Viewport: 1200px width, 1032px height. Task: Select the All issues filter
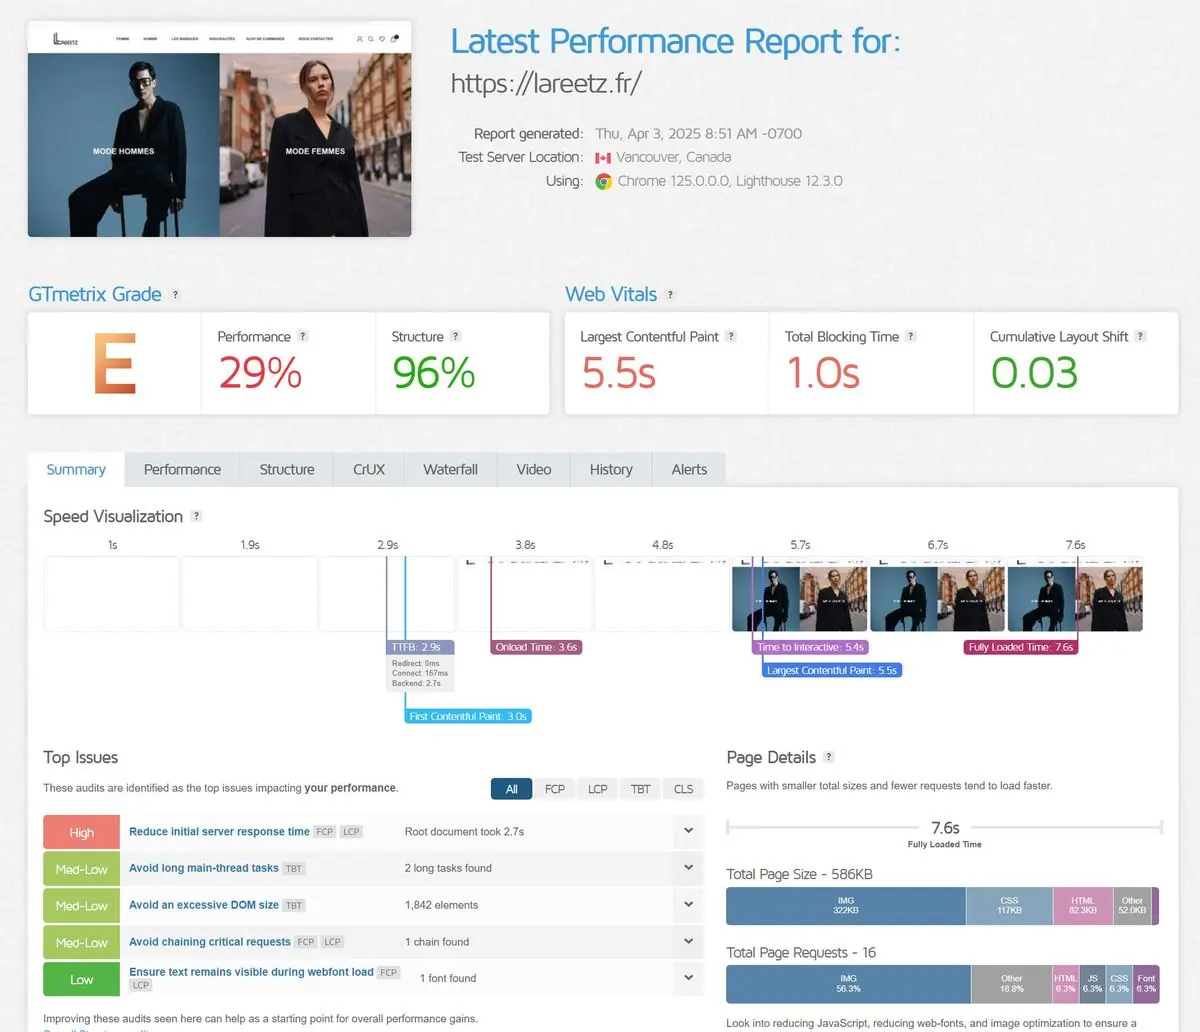[512, 789]
